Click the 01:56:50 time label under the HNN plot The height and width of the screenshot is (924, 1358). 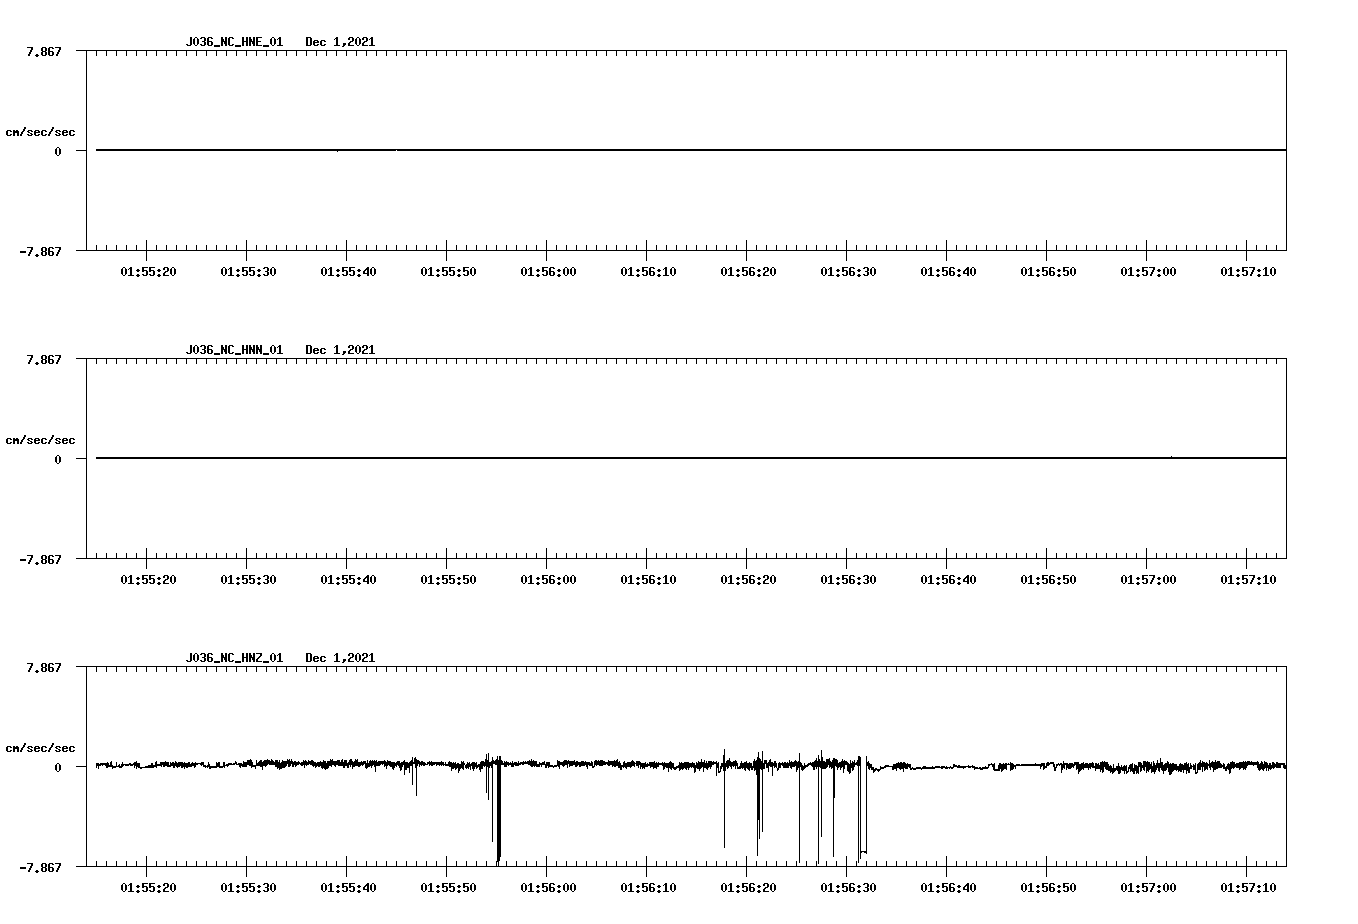click(x=1048, y=580)
